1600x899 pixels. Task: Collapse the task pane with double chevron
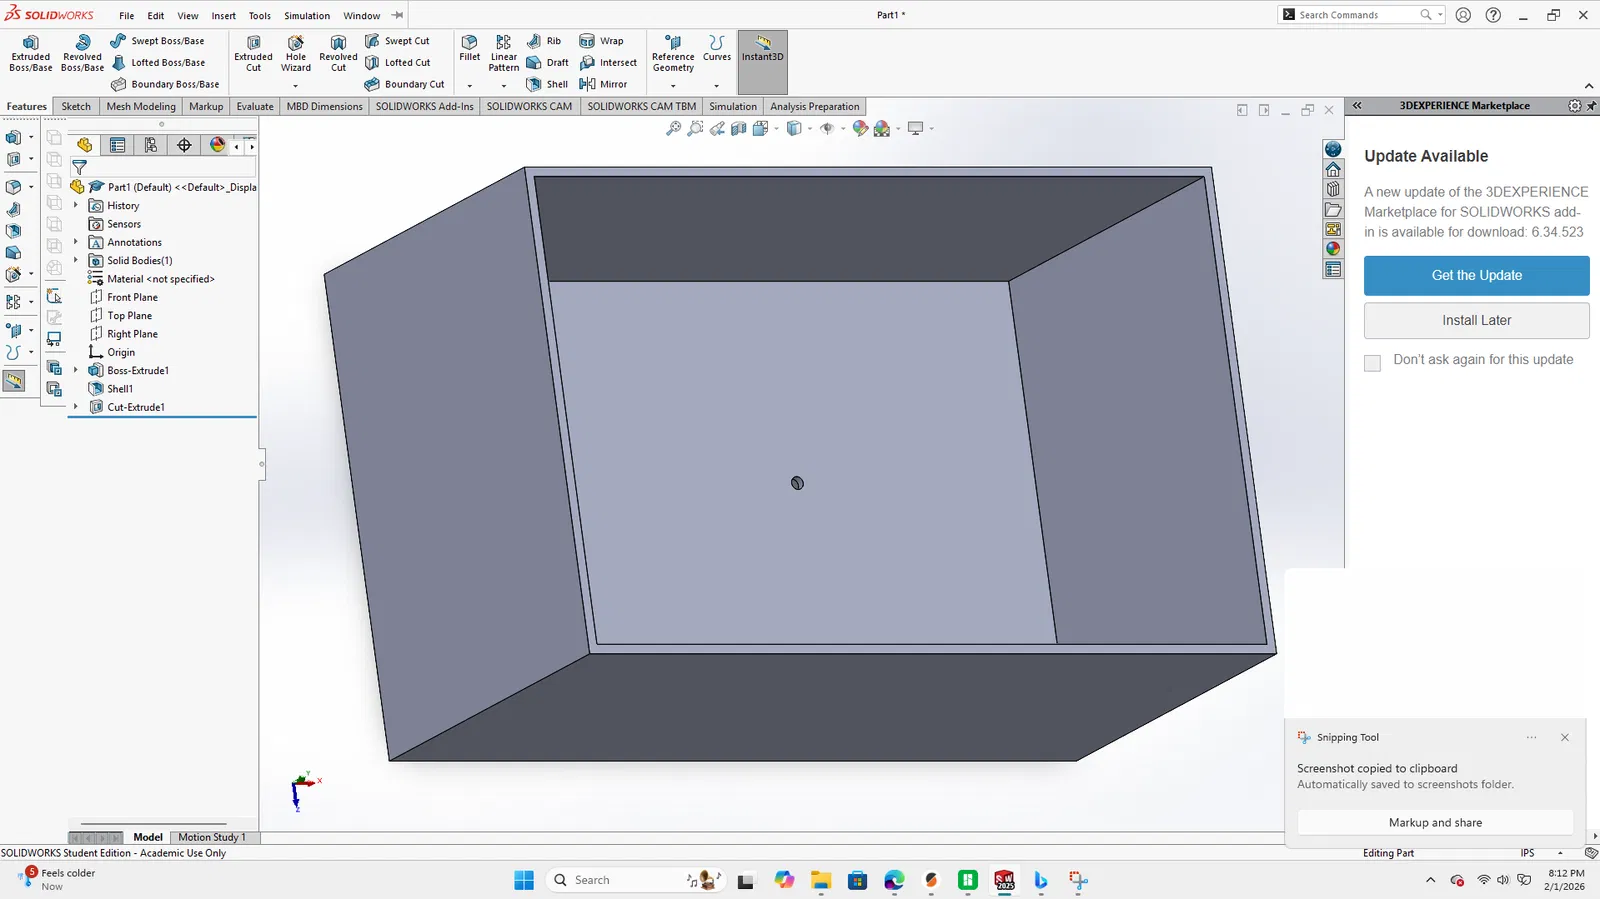pos(1357,106)
